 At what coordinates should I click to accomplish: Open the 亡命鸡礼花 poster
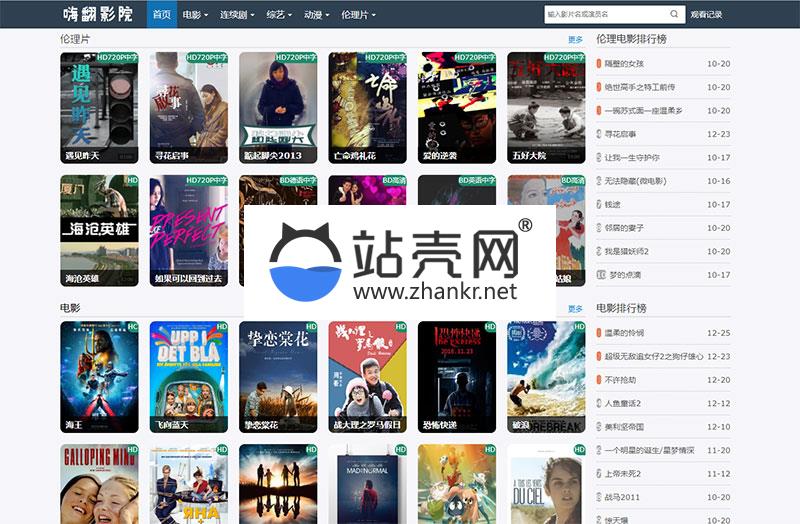367,108
